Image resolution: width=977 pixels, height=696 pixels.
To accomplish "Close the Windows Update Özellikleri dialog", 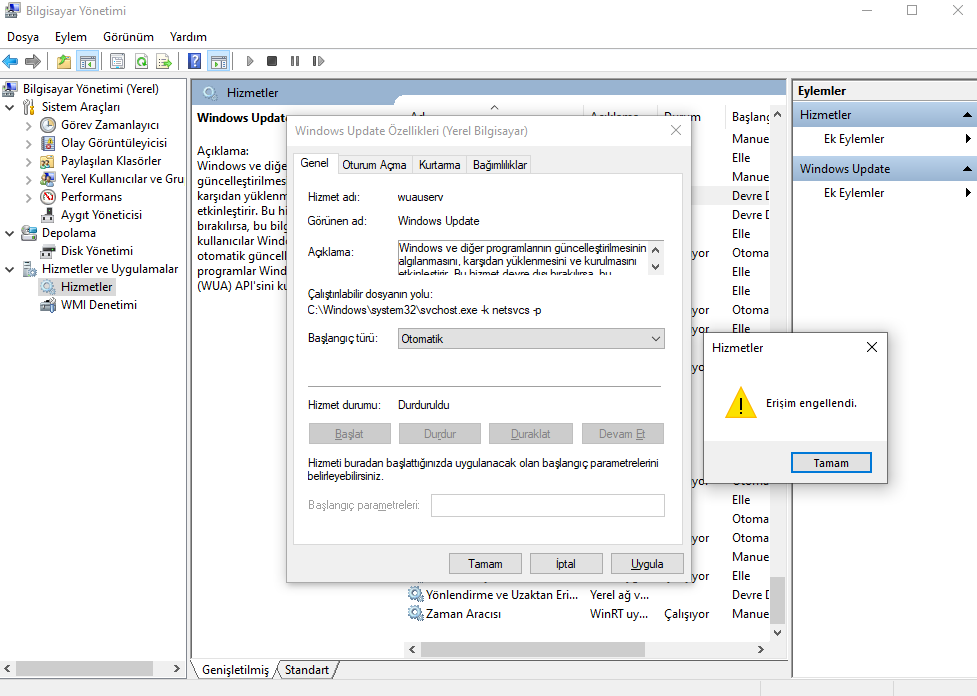I will tap(676, 130).
